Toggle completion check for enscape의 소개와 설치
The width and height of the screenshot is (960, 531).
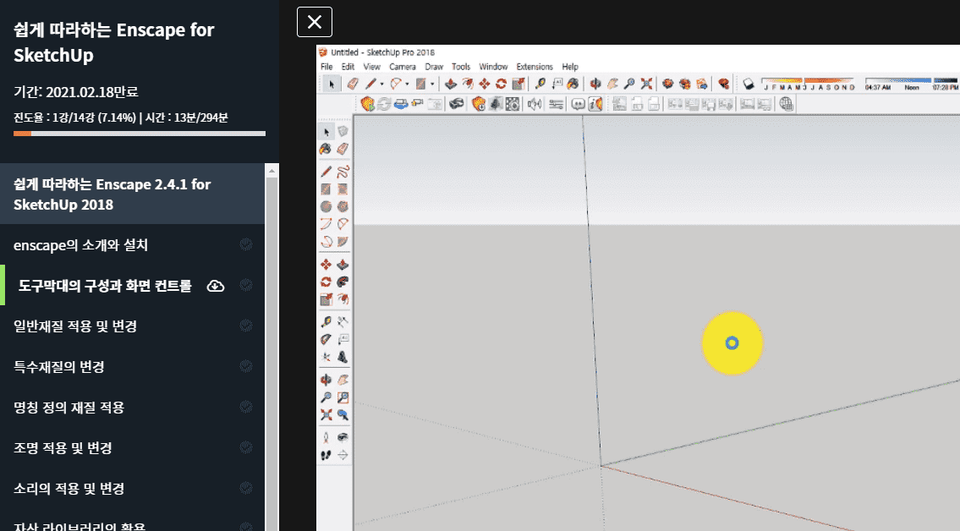[x=246, y=244]
